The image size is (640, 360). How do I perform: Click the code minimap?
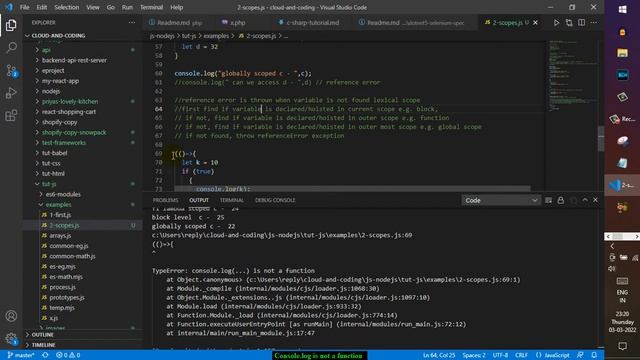571,76
